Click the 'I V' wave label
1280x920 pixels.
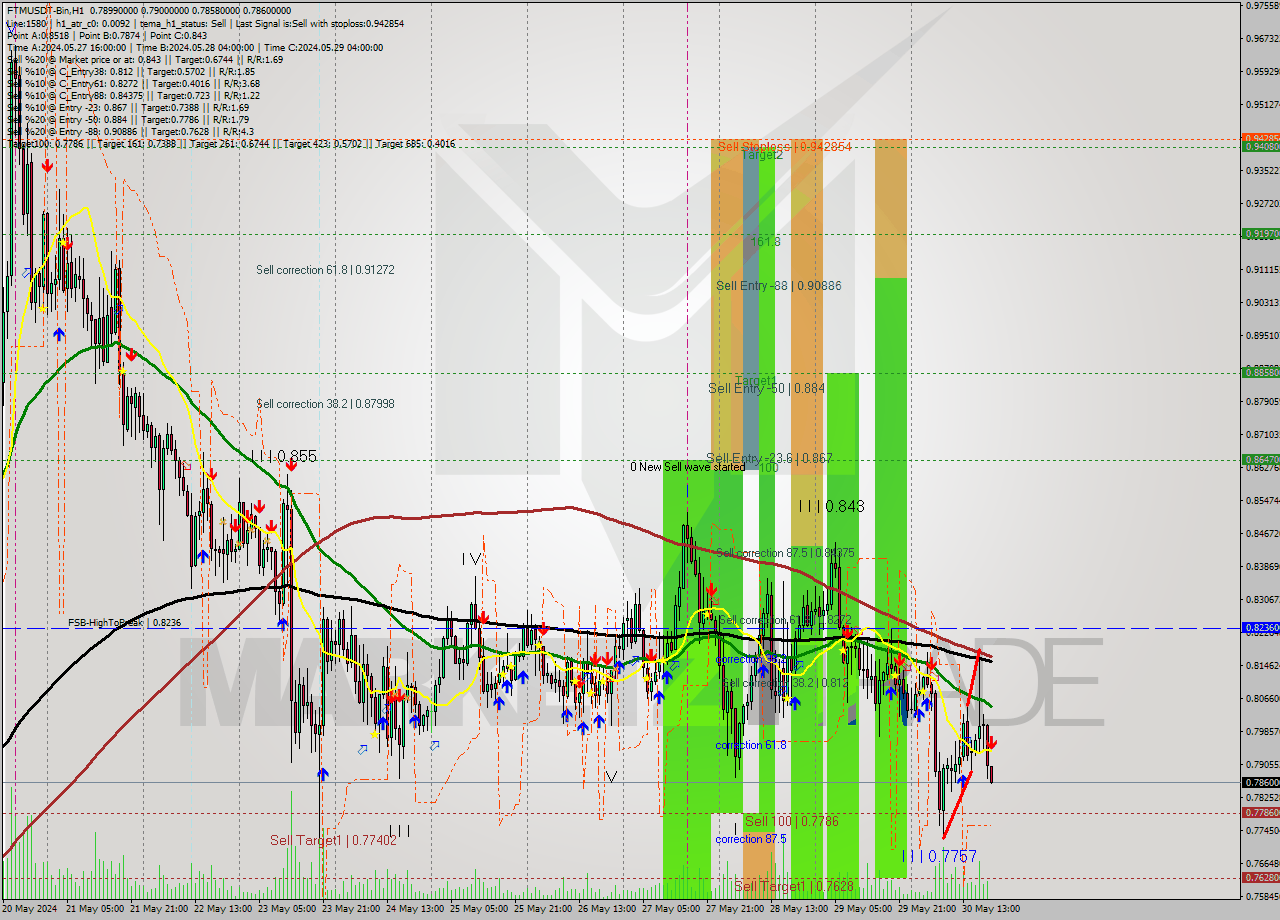pyautogui.click(x=472, y=558)
